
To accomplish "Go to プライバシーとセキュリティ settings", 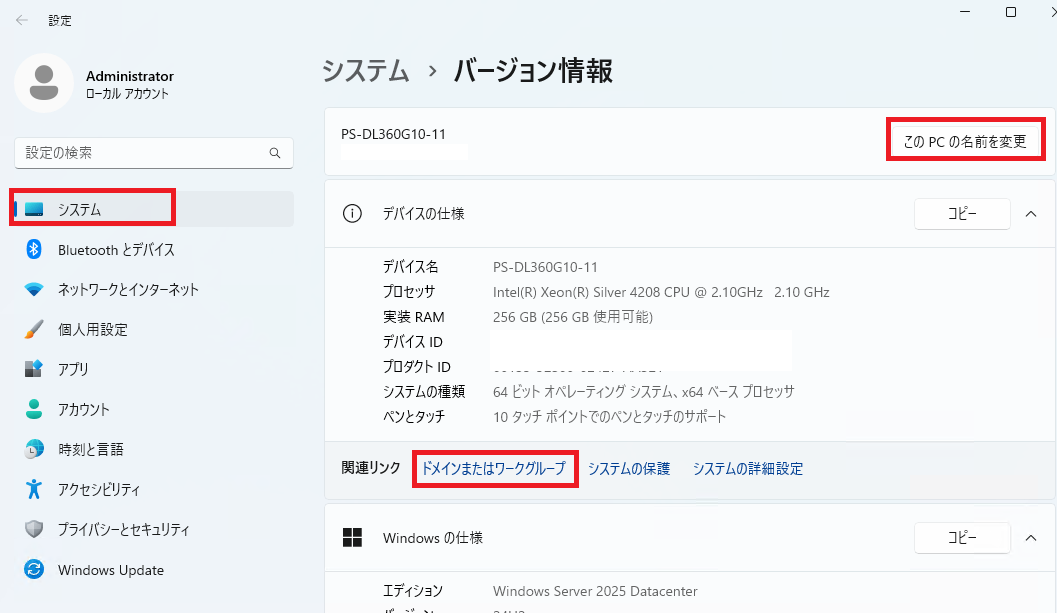I will [x=154, y=529].
